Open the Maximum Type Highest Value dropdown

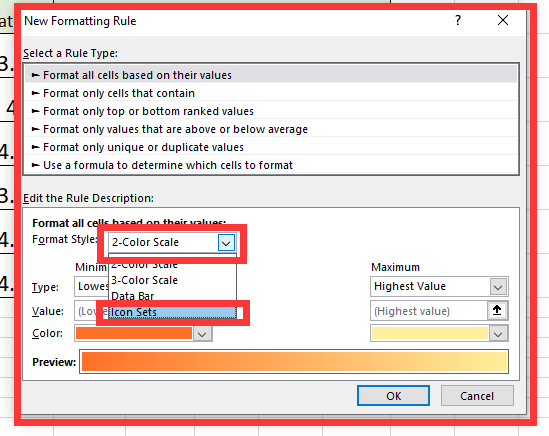pyautogui.click(x=498, y=287)
